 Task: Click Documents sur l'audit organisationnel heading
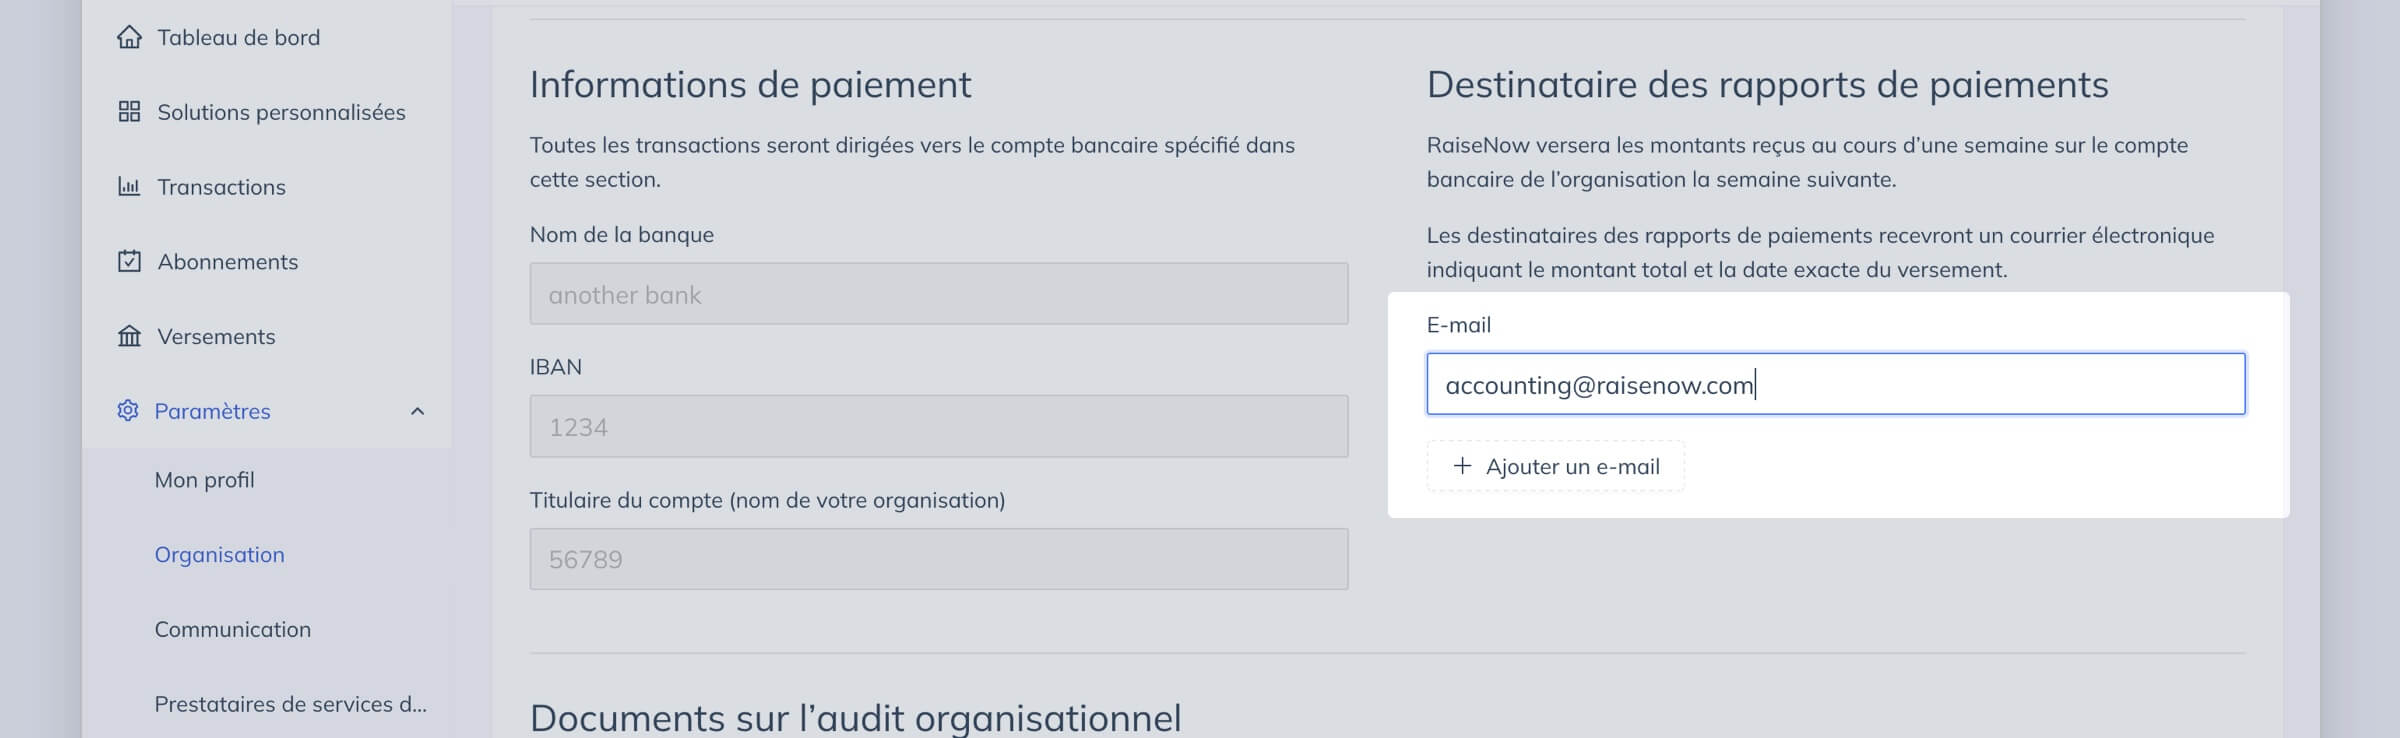point(855,718)
